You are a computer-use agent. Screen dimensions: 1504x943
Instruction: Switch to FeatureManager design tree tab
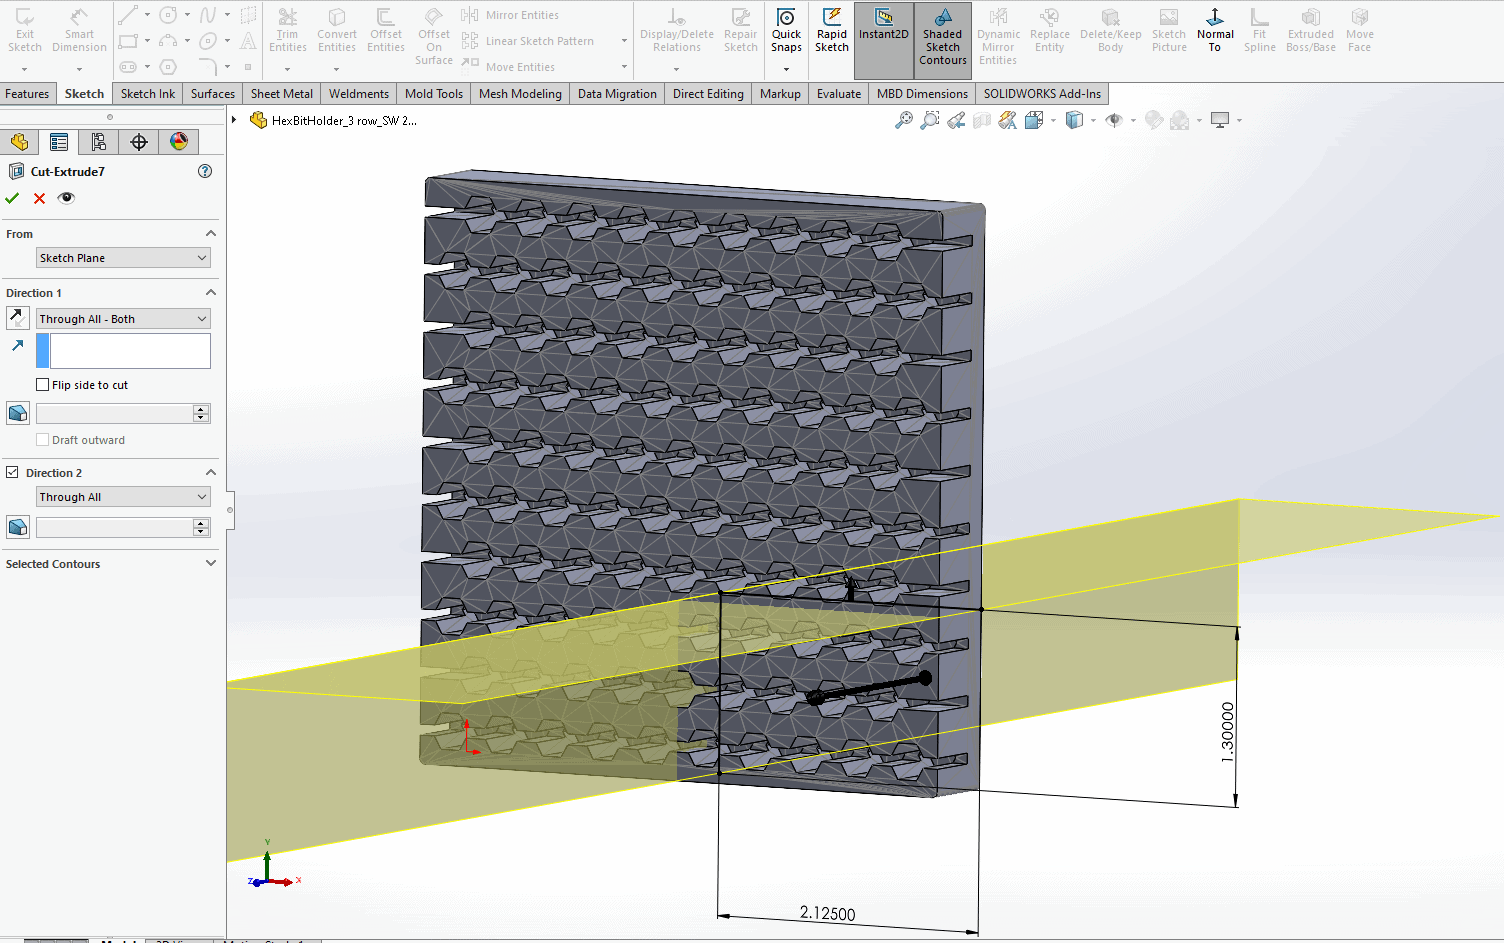[19, 142]
